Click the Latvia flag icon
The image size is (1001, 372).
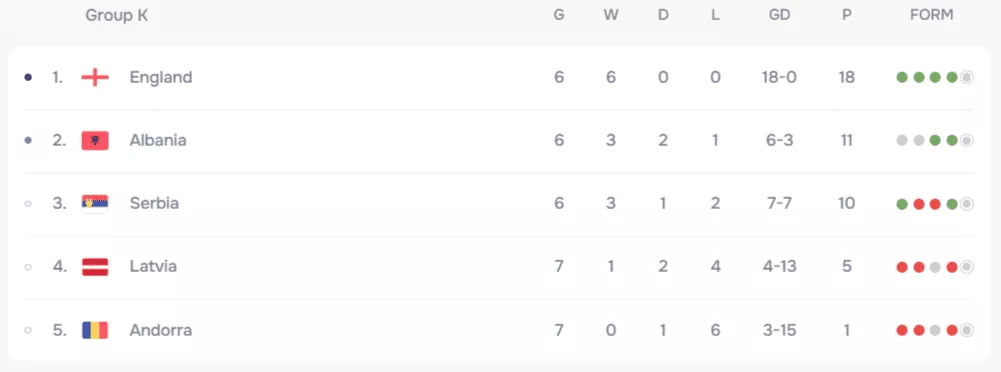[x=95, y=267]
